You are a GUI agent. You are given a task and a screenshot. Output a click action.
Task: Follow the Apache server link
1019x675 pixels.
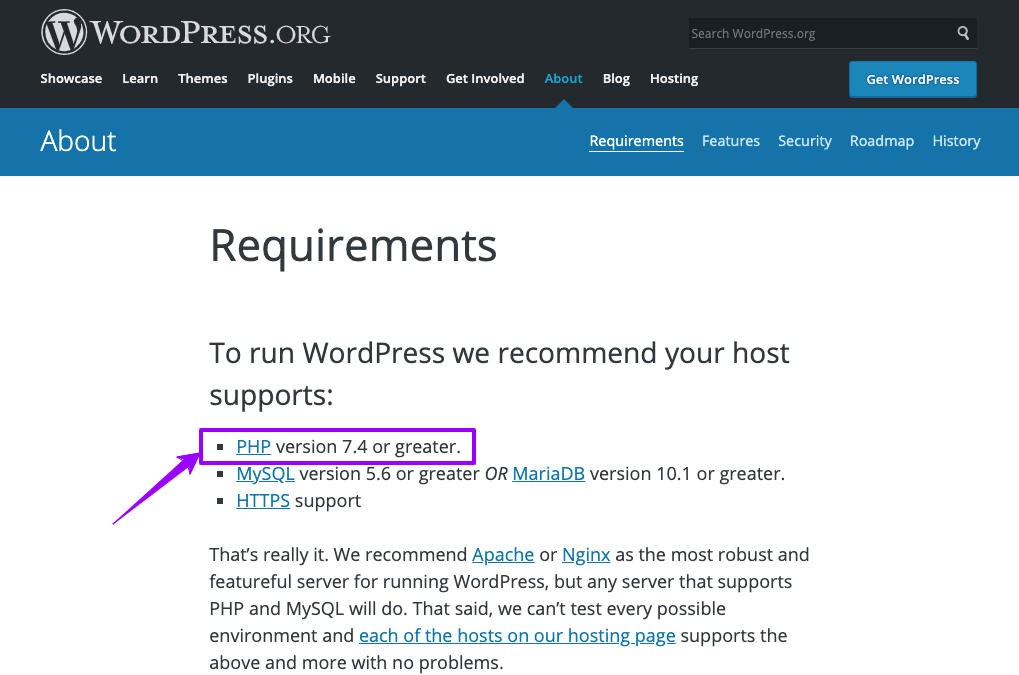click(x=503, y=554)
